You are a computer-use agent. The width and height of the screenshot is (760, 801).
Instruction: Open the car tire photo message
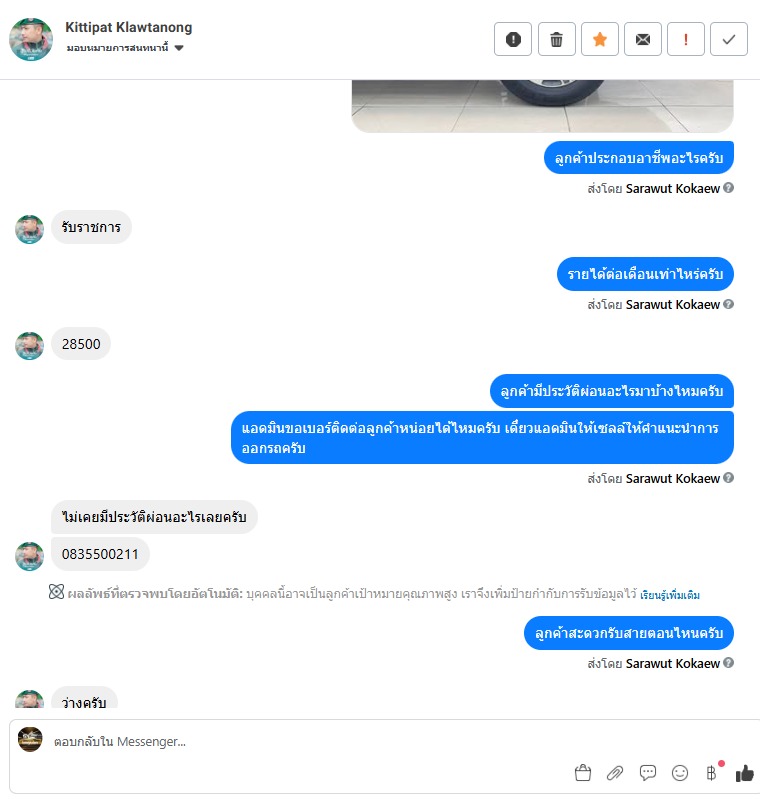pyautogui.click(x=542, y=106)
